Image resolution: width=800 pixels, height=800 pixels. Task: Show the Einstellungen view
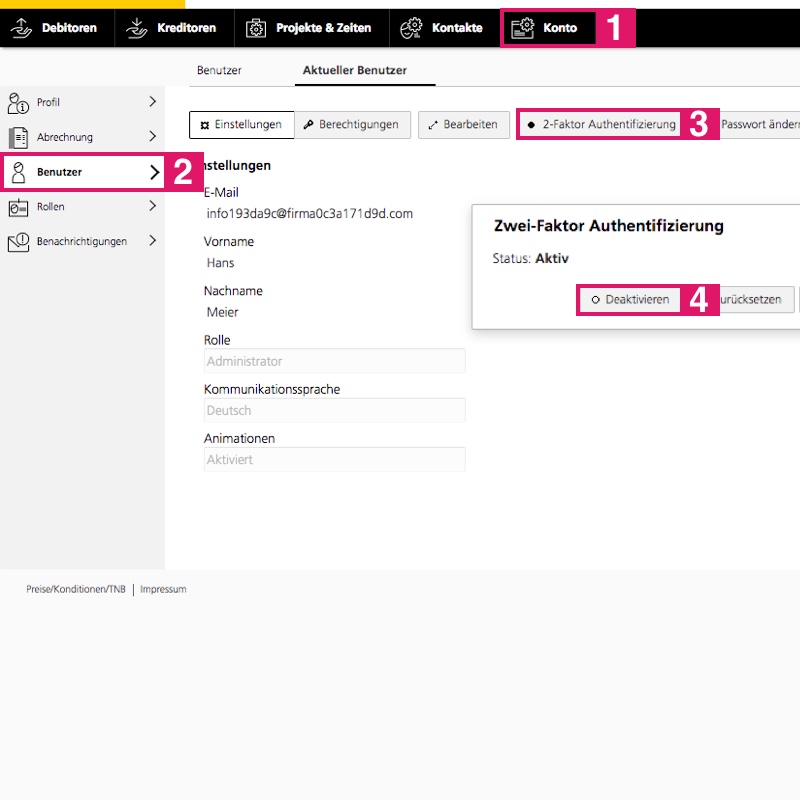(241, 125)
